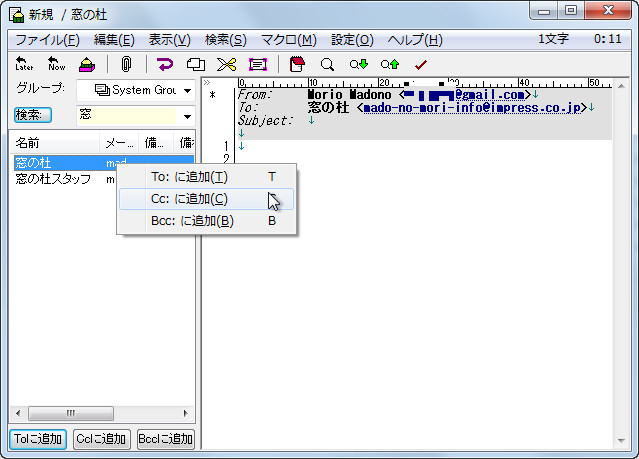Click the address list scroll right arrow
This screenshot has width=639, height=459.
185,413
